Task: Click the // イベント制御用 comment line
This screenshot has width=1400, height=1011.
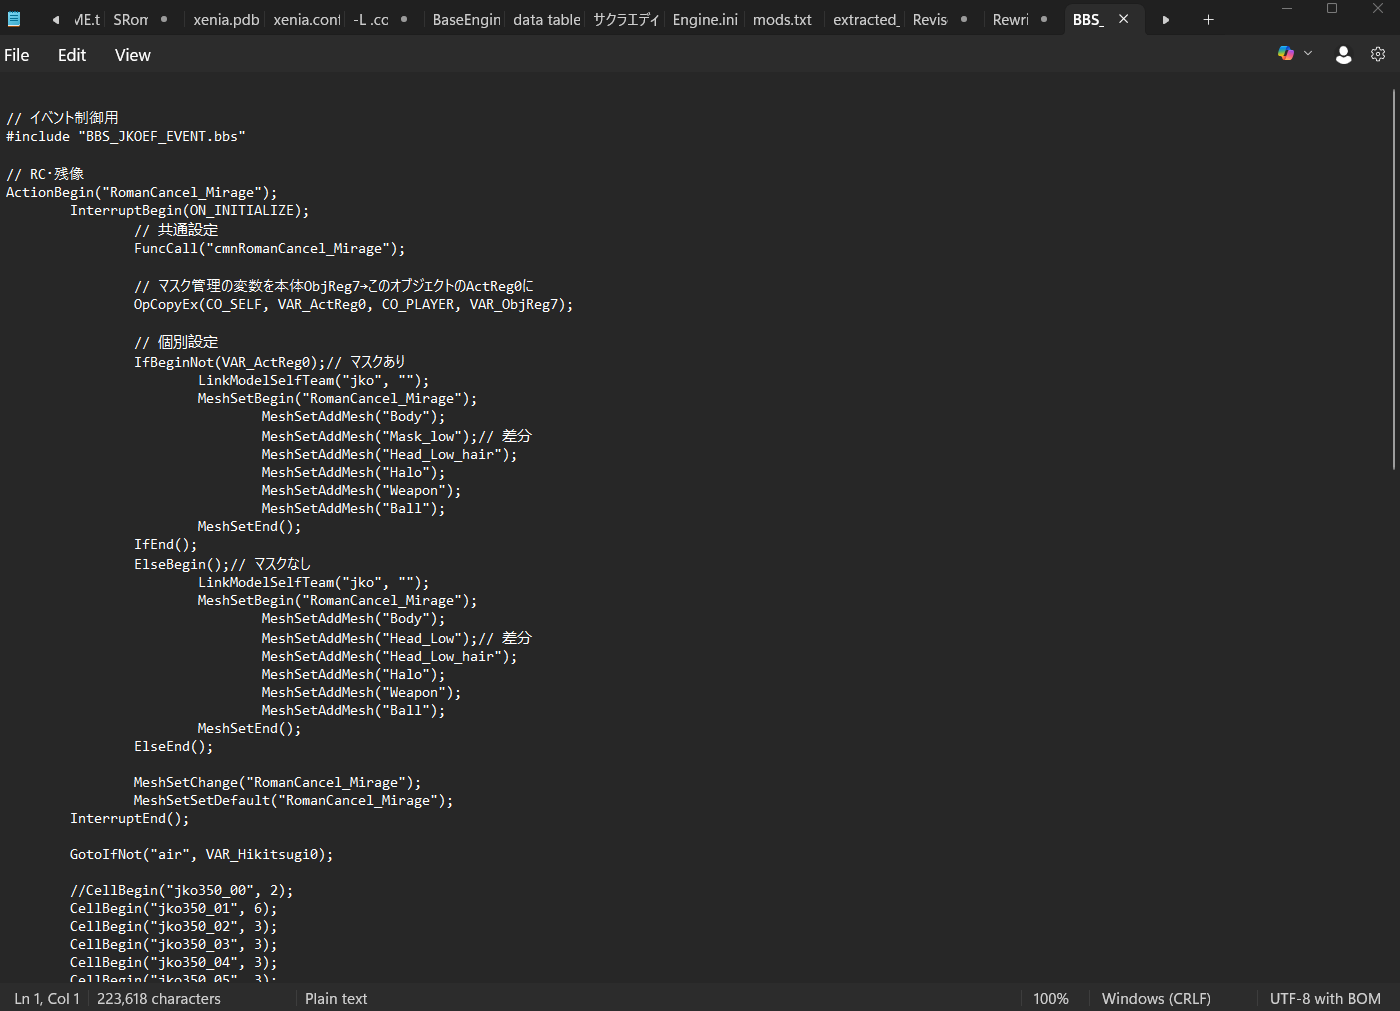Action: tap(62, 118)
